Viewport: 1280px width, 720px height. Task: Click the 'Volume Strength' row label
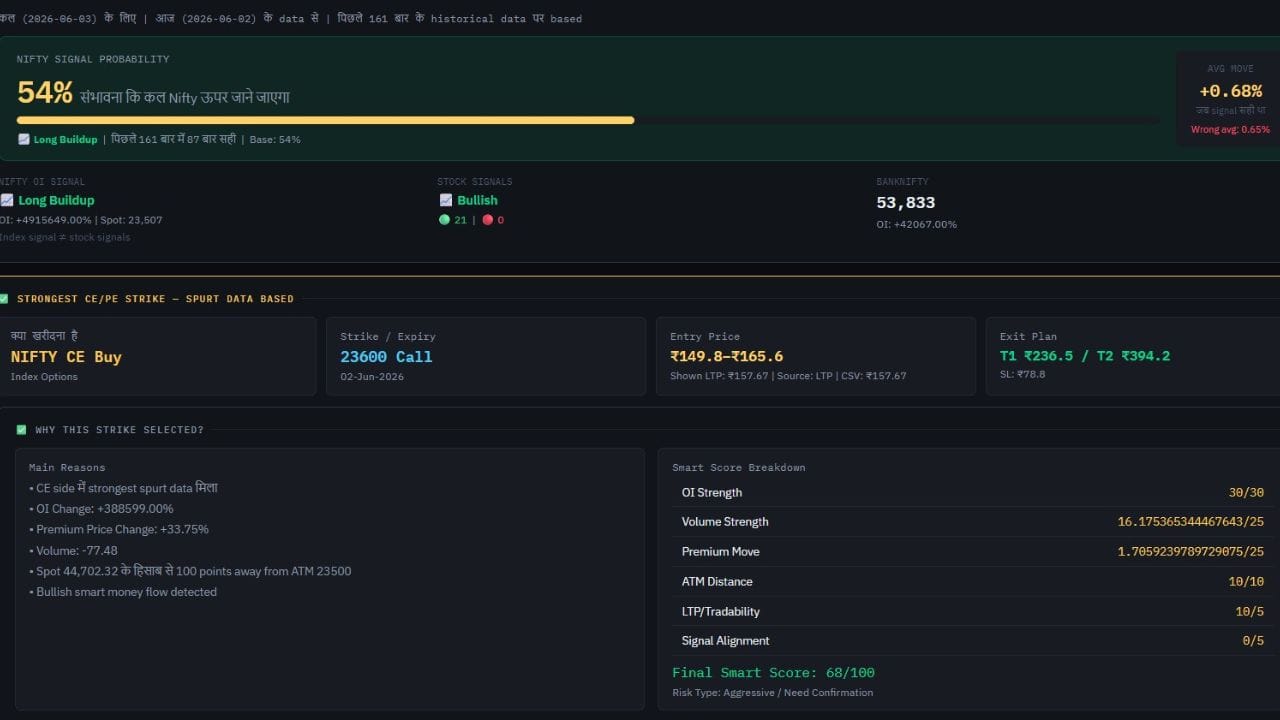pyautogui.click(x=725, y=522)
